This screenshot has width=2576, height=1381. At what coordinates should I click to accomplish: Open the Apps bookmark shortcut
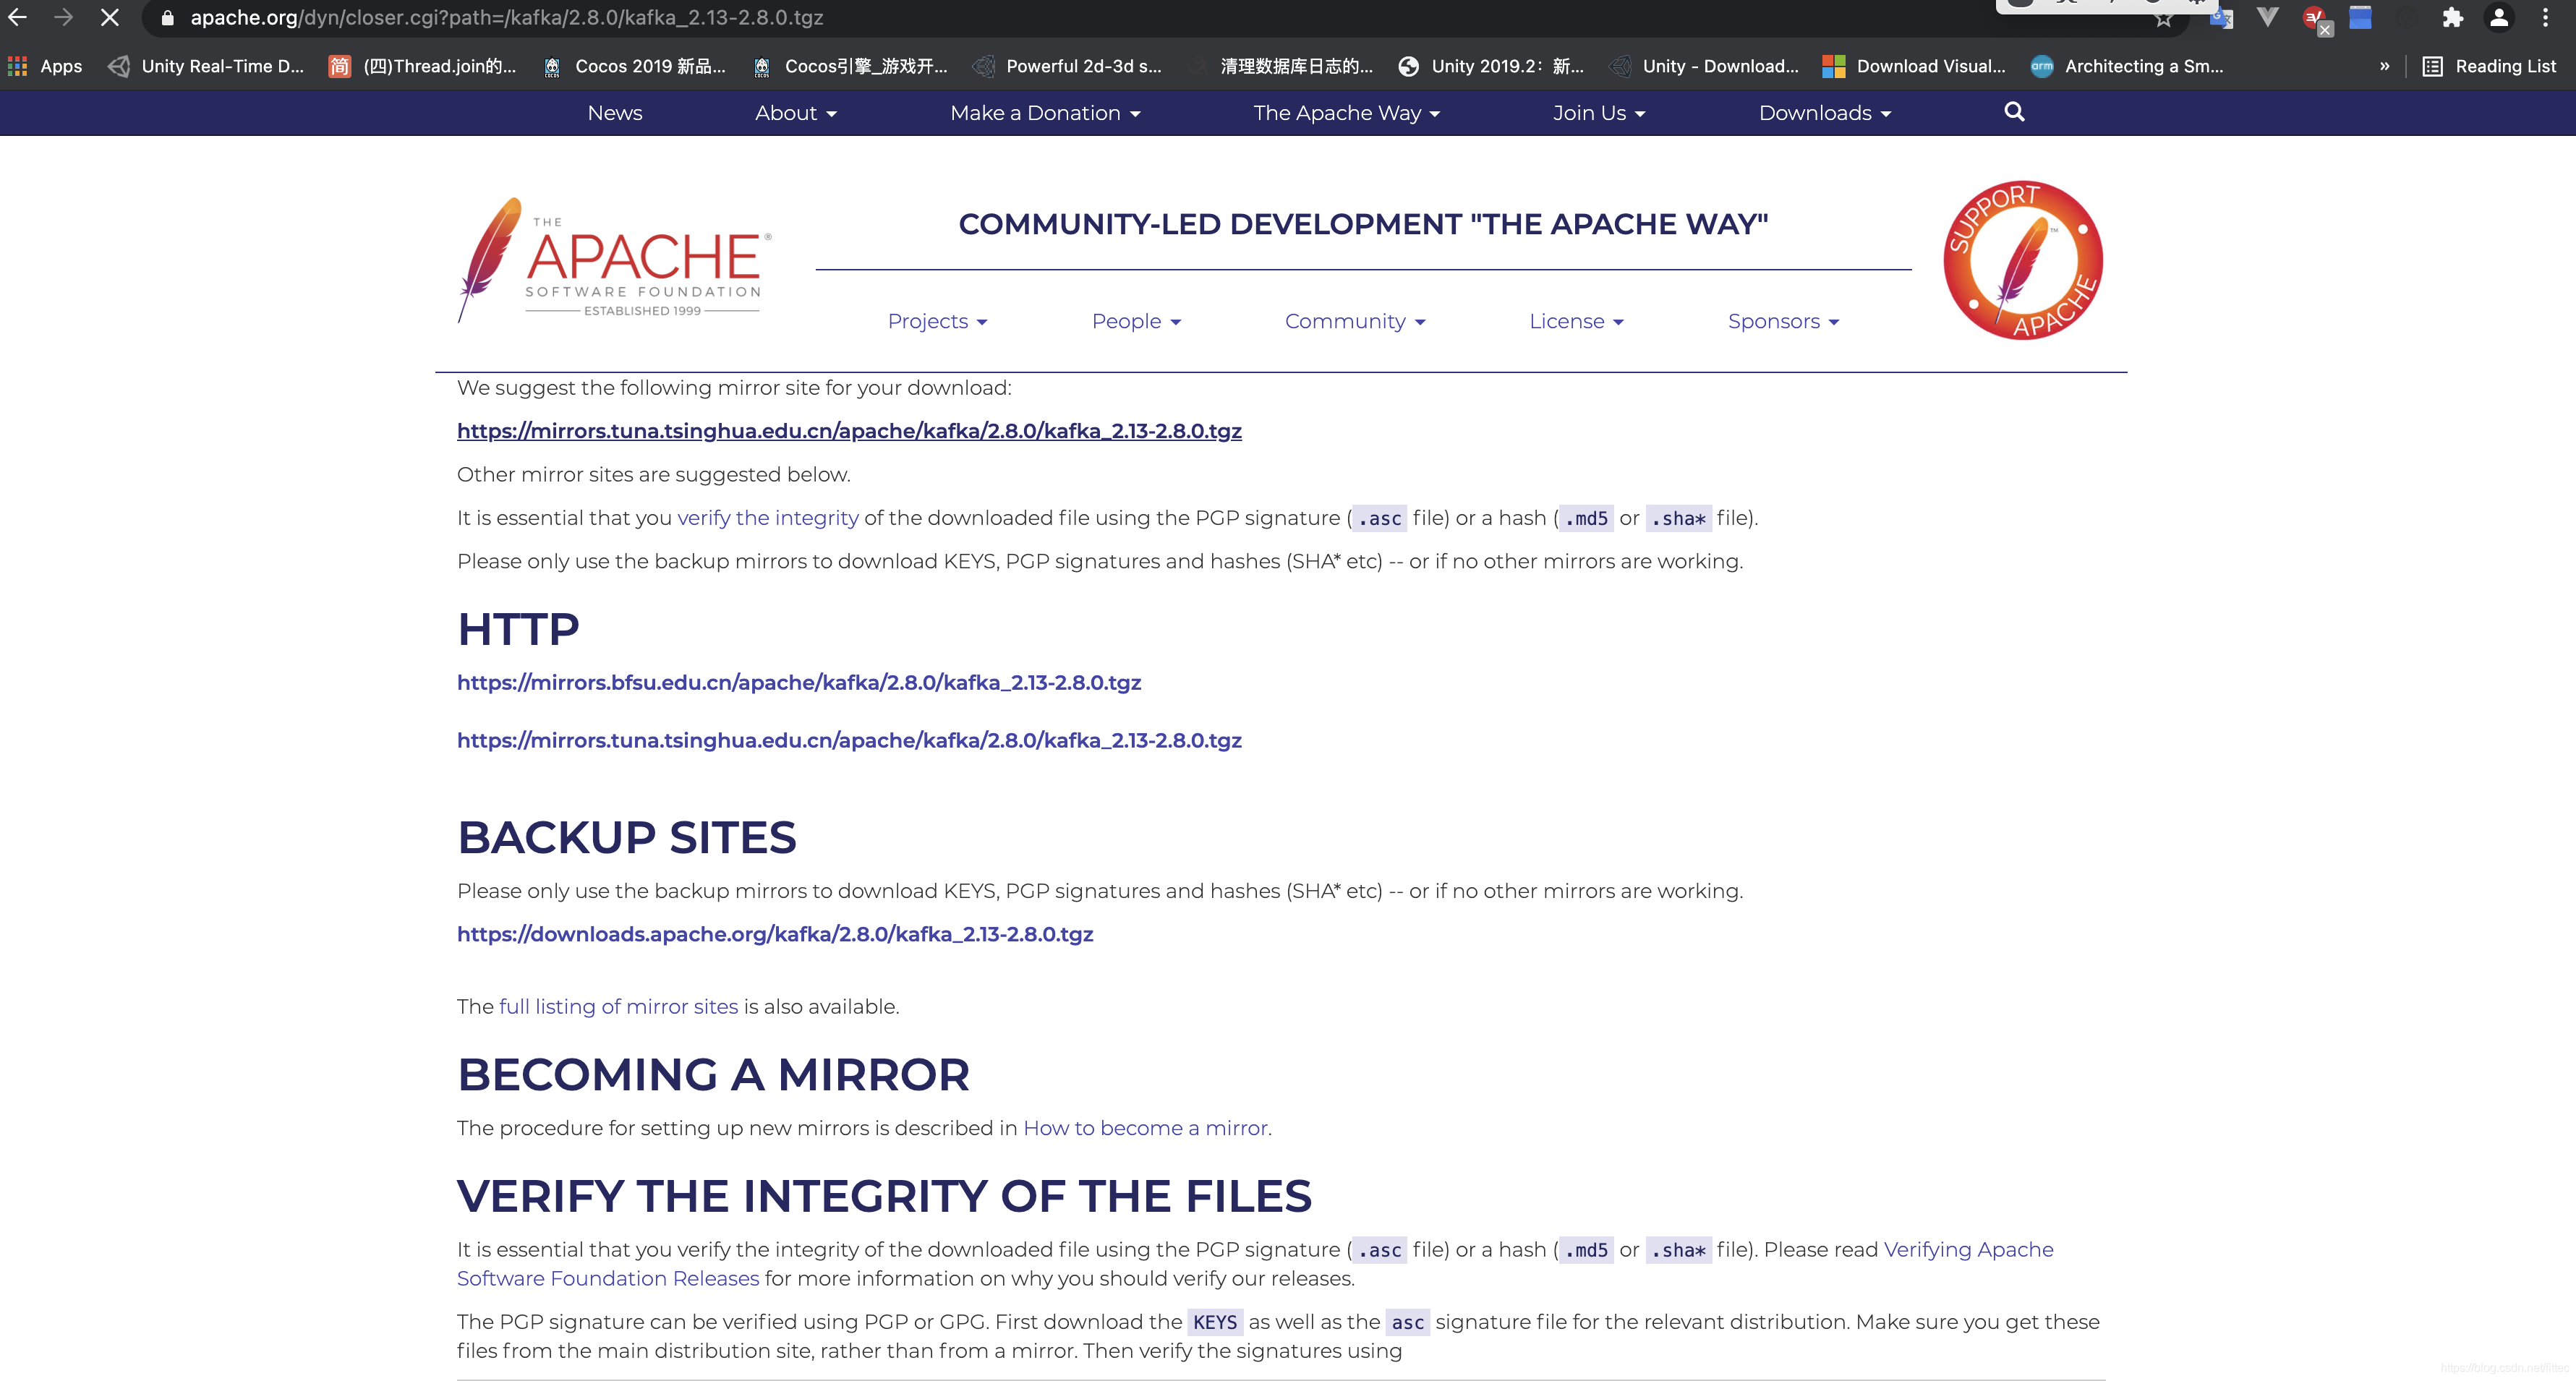click(x=45, y=66)
